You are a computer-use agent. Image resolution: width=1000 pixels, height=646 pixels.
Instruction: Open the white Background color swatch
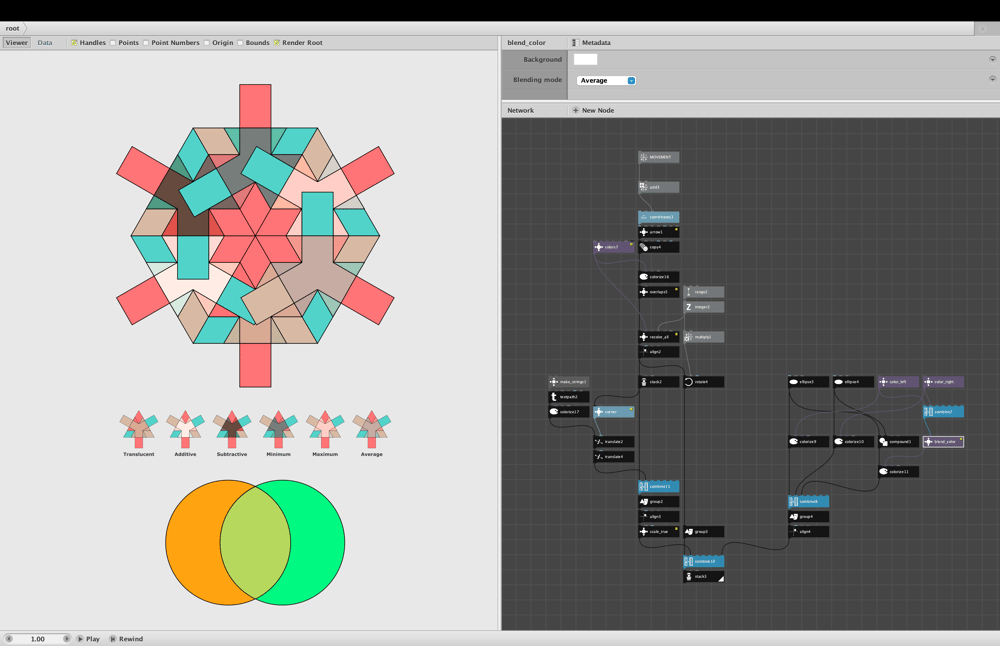pos(585,59)
